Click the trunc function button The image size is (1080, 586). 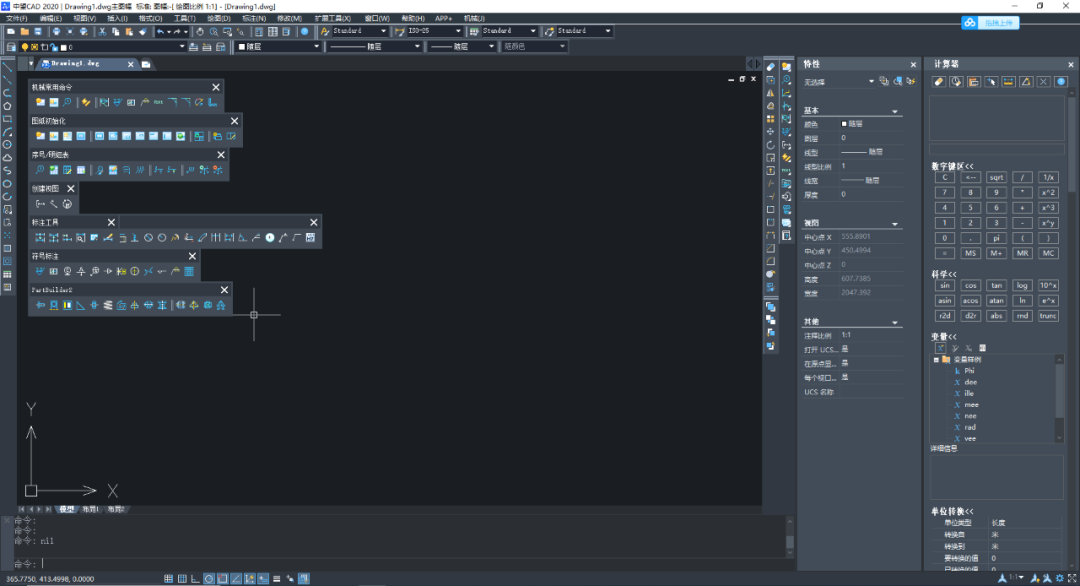[x=1048, y=316]
